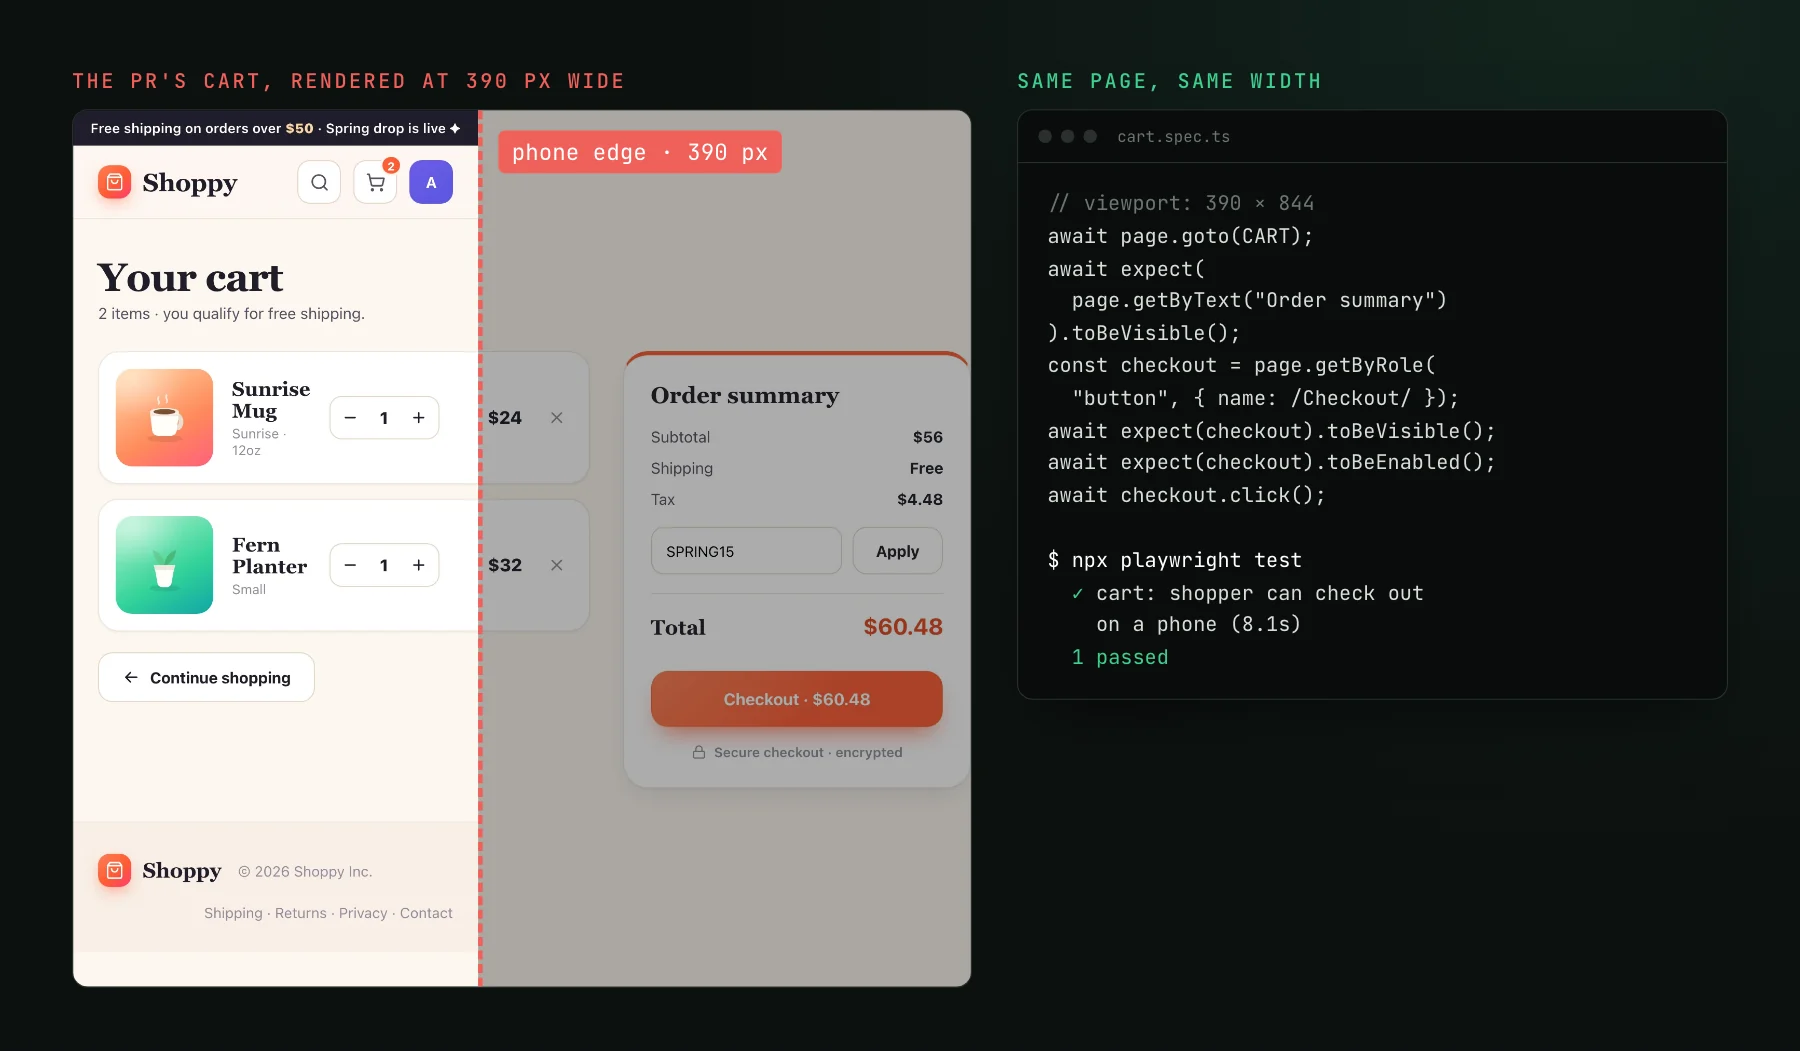Screen dimensions: 1800x1051
Task: Click the "$60.48" total amount
Action: click(x=903, y=627)
